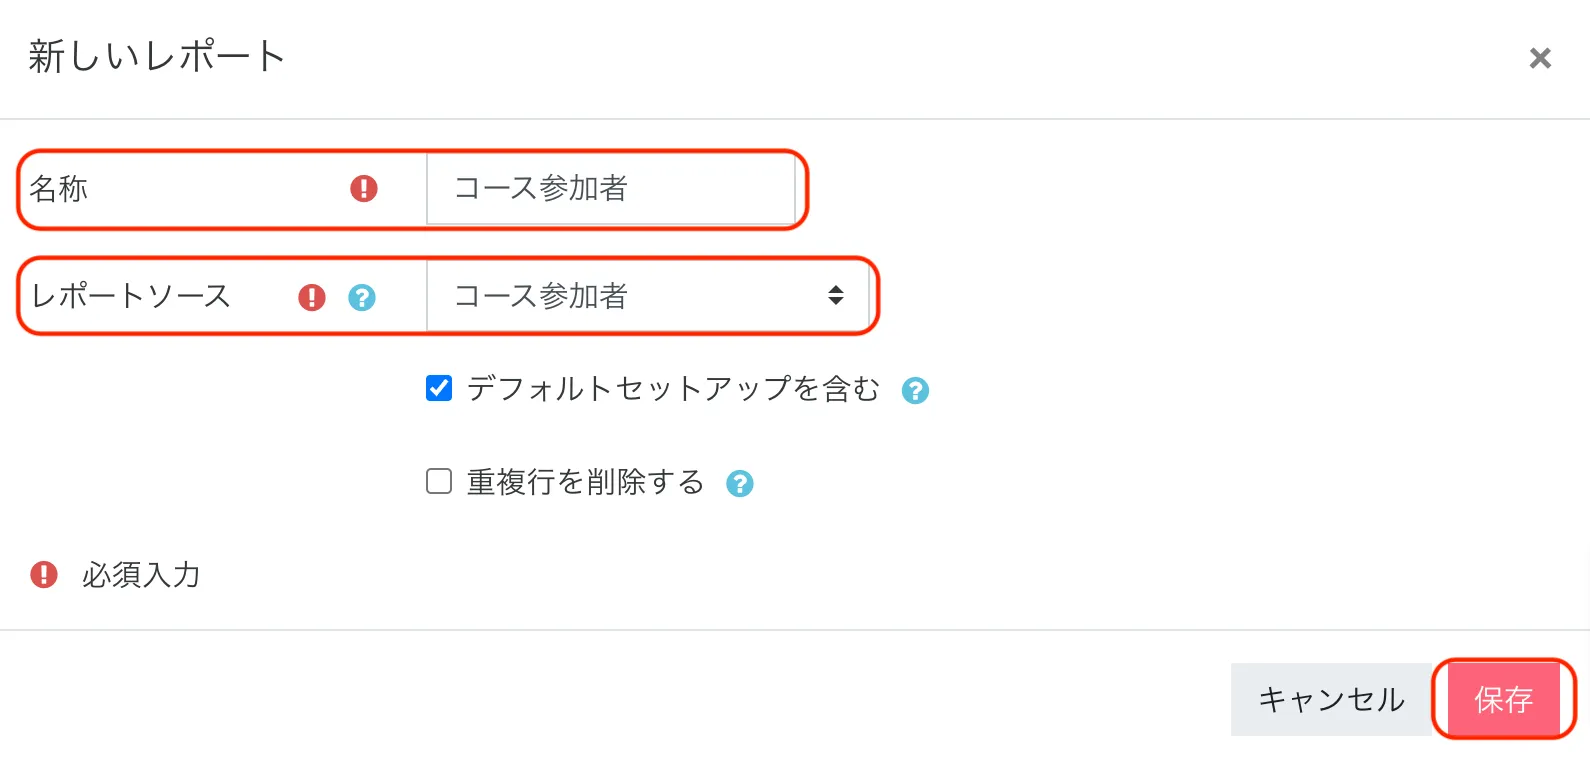This screenshot has width=1590, height=762.
Task: Click the red required icon beside レポートソース
Action: 312,297
